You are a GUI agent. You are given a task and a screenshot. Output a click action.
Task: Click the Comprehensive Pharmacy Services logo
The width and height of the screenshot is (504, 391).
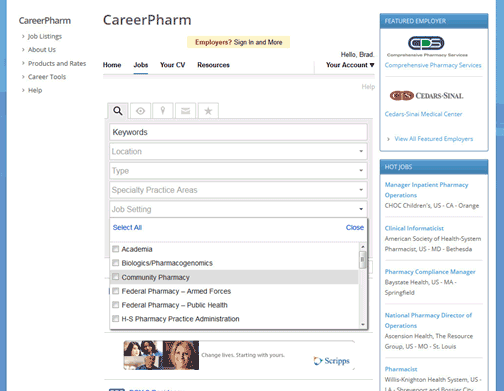(x=427, y=46)
